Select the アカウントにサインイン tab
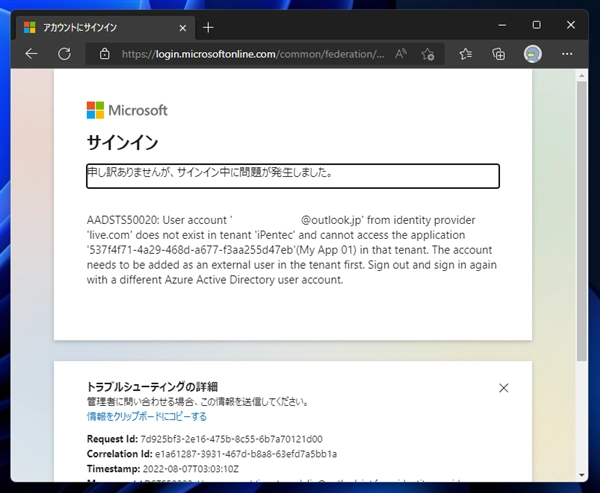This screenshot has height=493, width=600. pyautogui.click(x=105, y=28)
